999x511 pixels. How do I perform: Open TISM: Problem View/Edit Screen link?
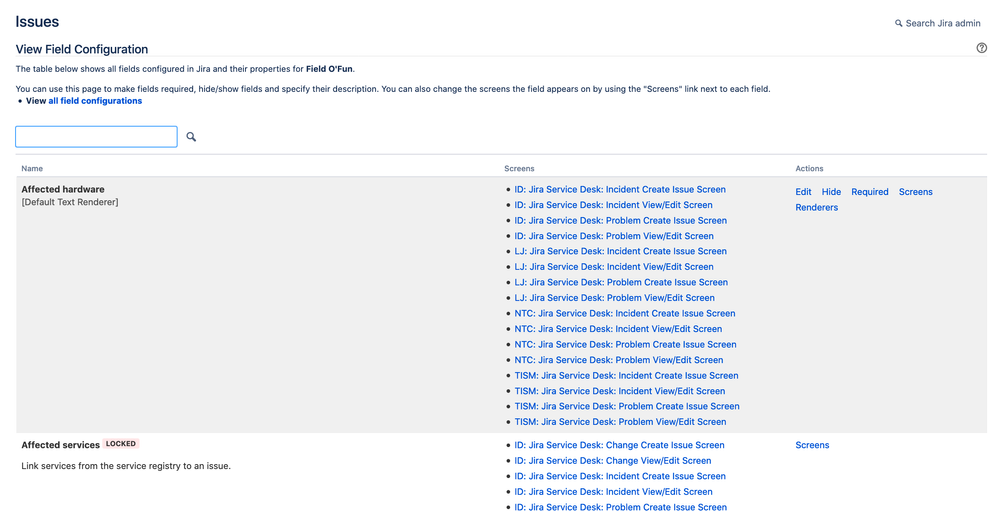(621, 422)
